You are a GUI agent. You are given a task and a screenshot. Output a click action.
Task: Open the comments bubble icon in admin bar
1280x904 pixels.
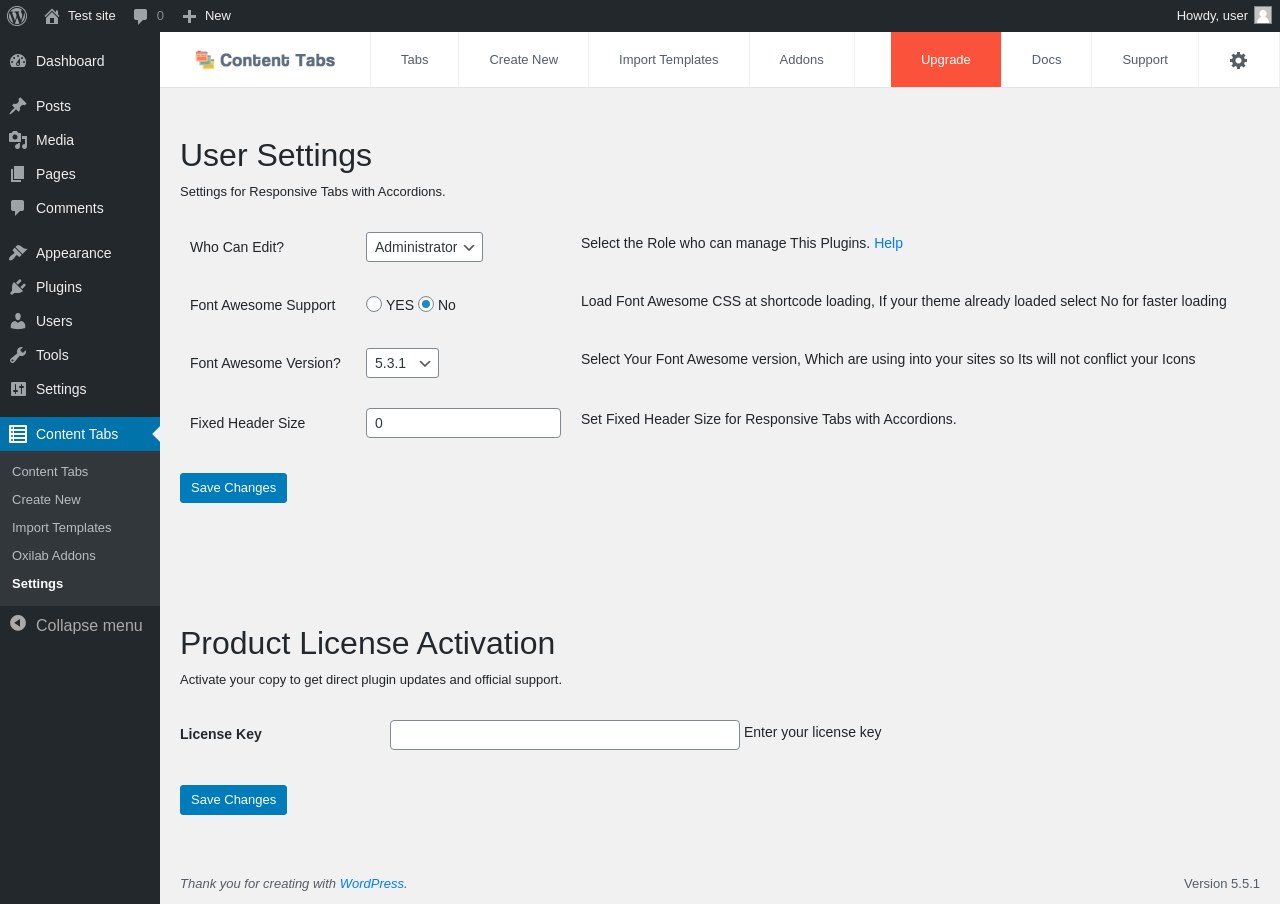click(x=141, y=16)
